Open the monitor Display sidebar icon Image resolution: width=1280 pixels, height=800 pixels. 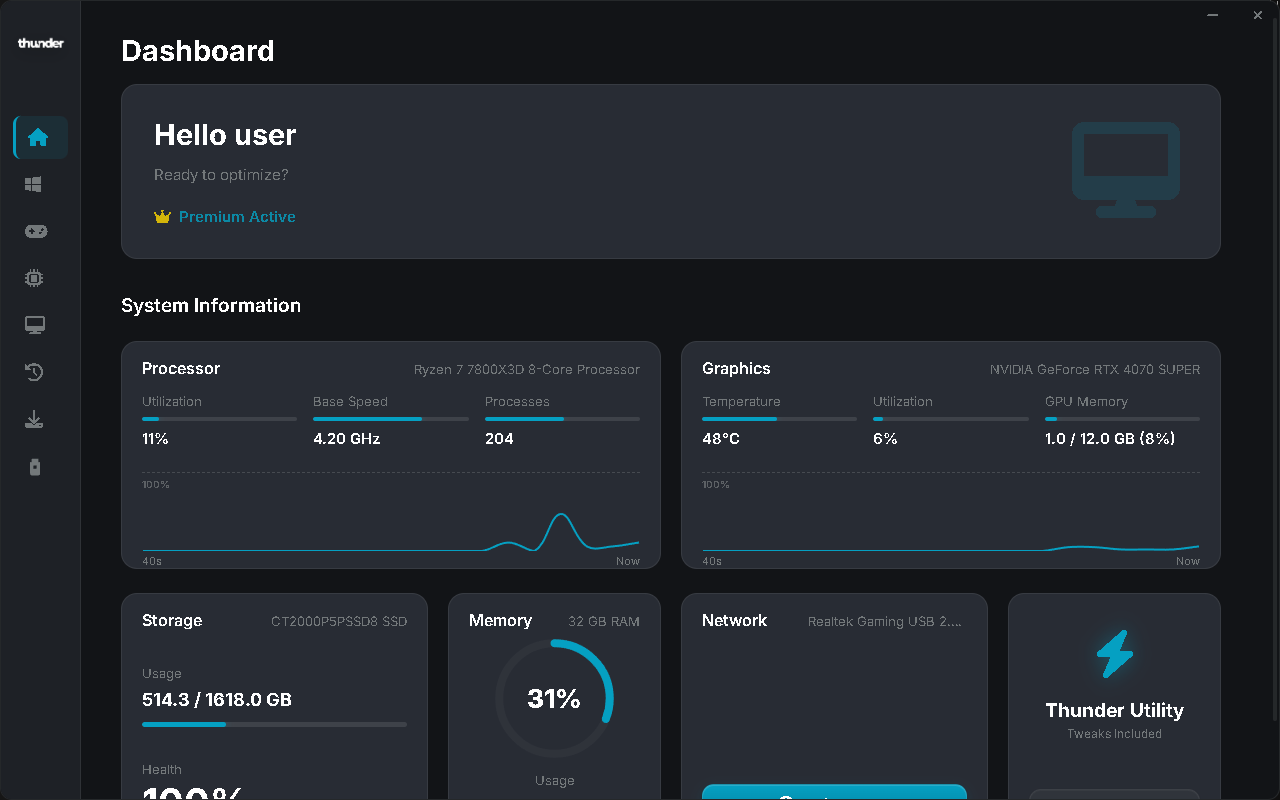(x=35, y=325)
